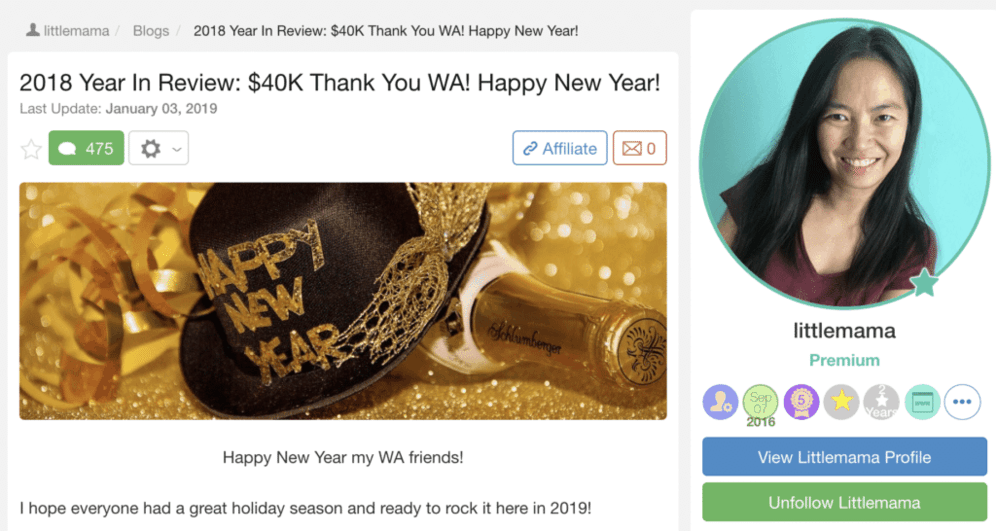Toggle the Unfollow Littlemama button

(x=844, y=502)
